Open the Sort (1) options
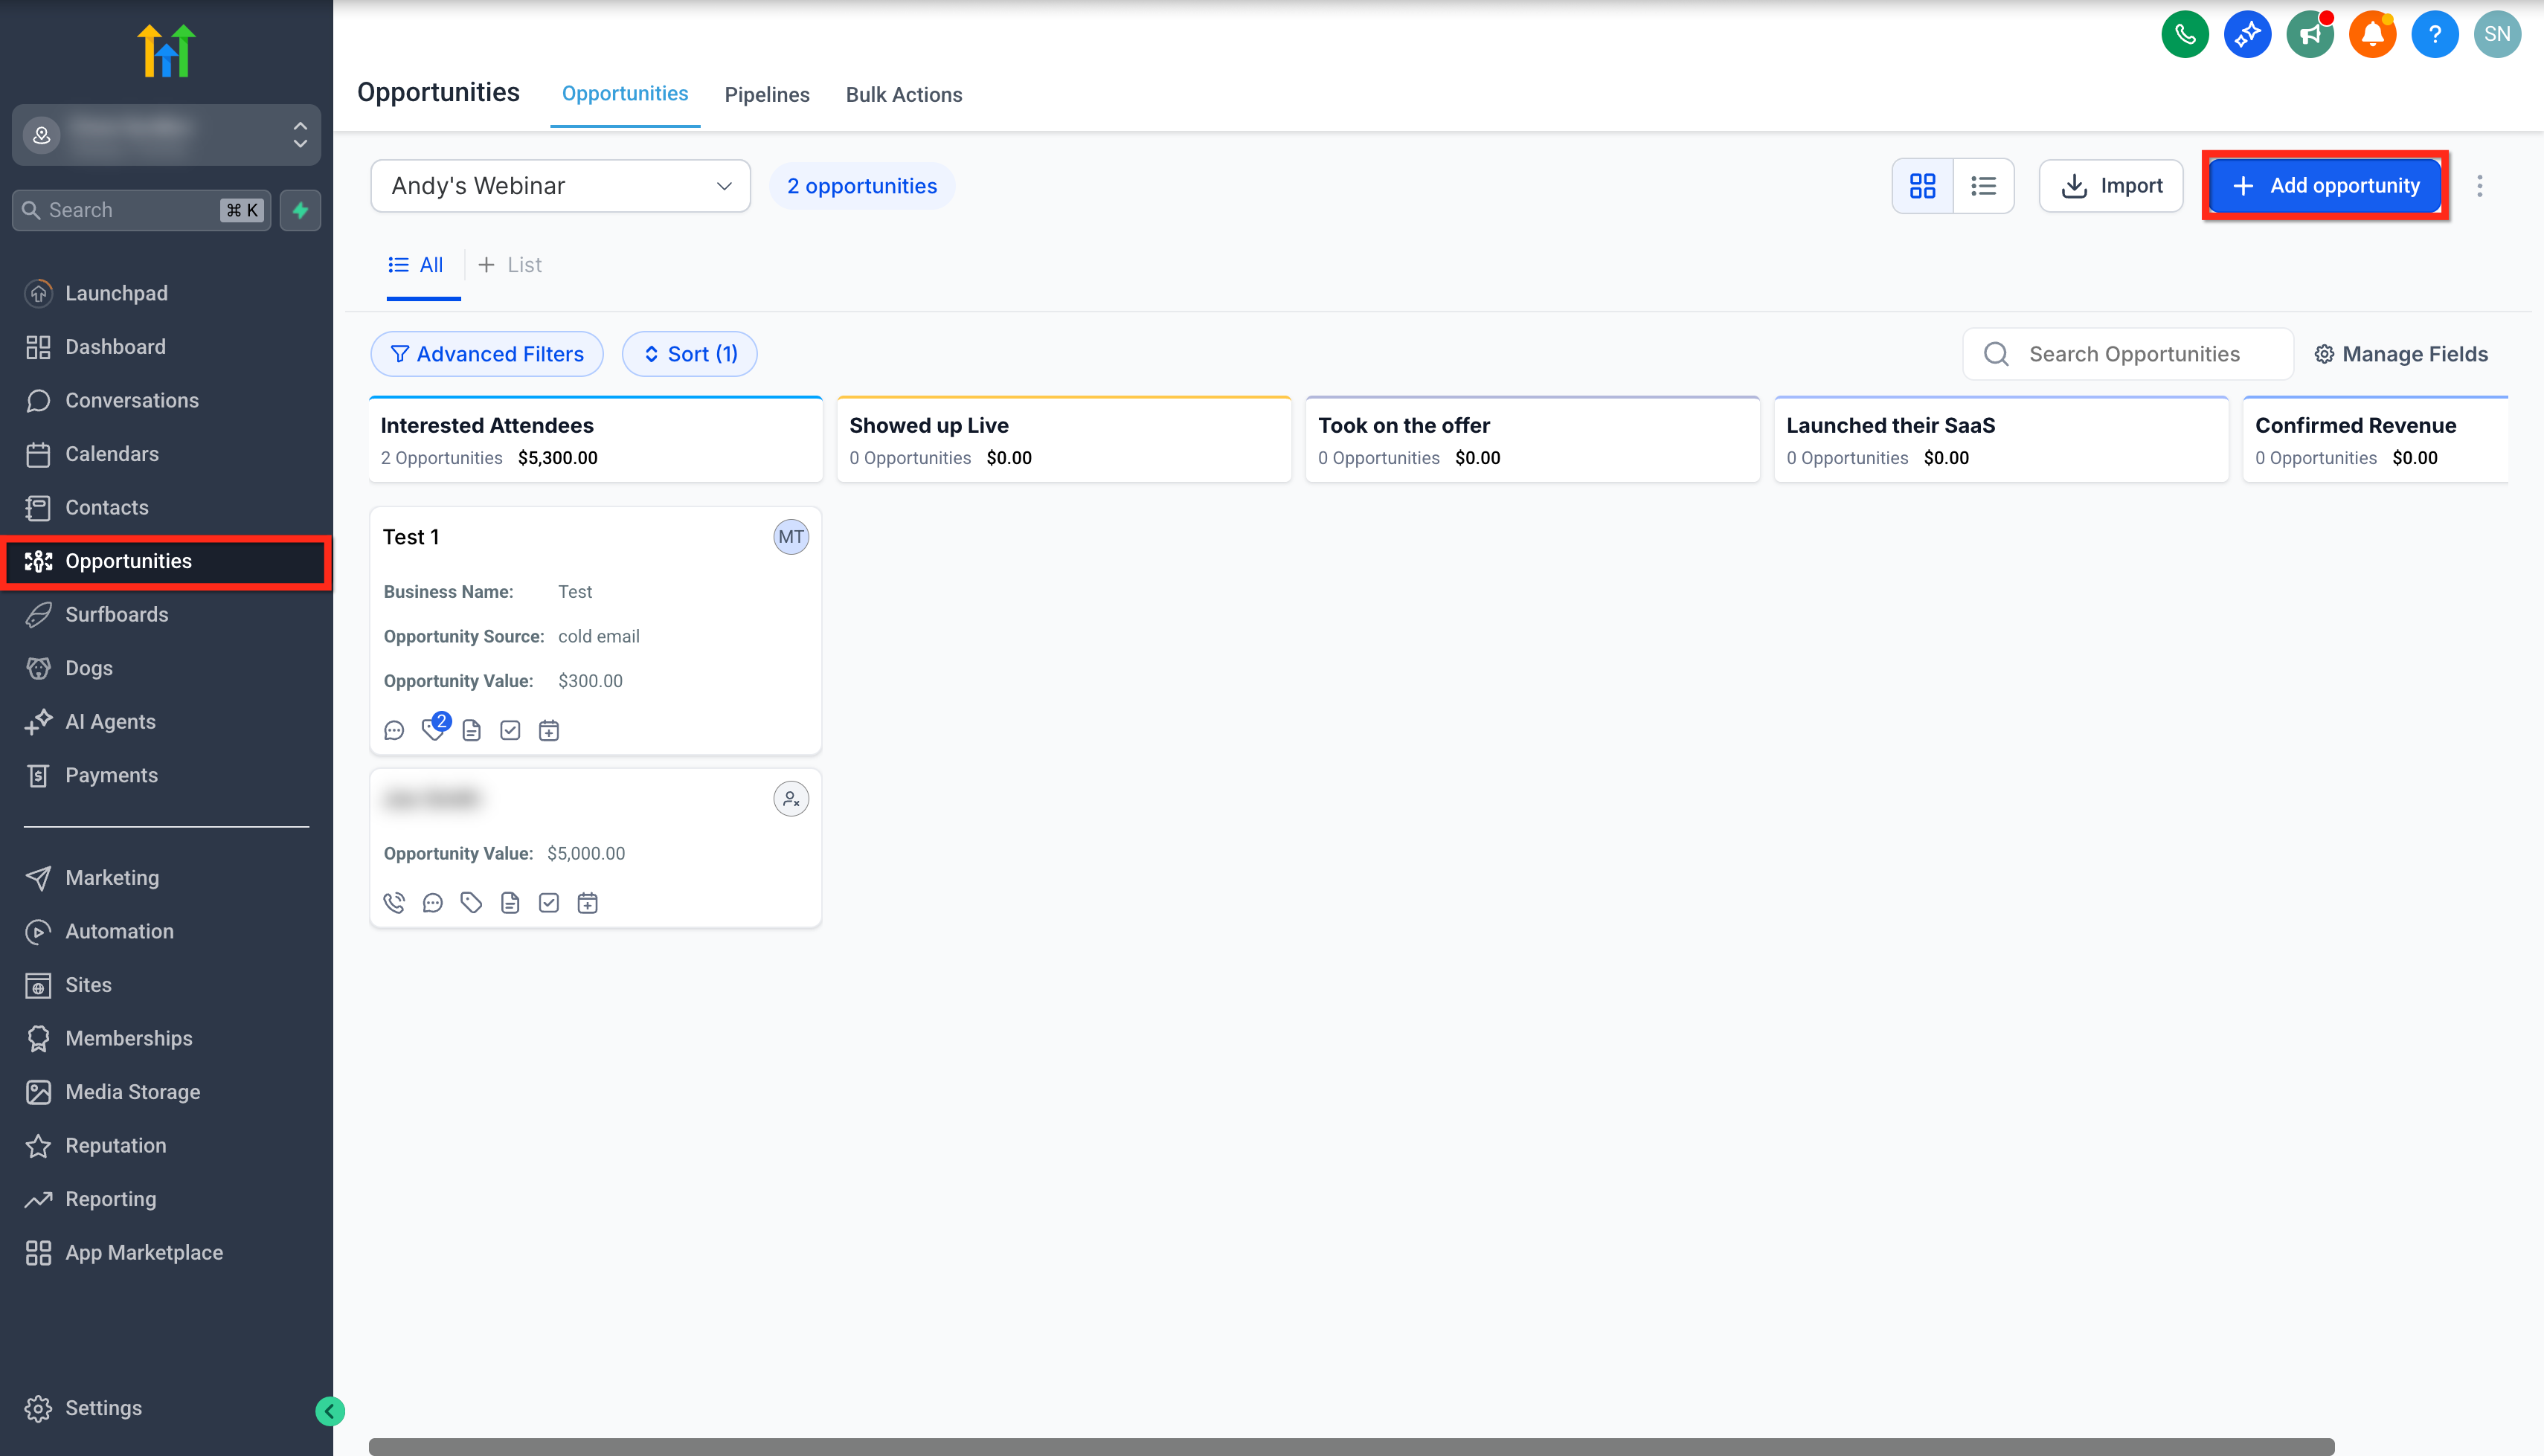This screenshot has width=2544, height=1456. (x=689, y=354)
